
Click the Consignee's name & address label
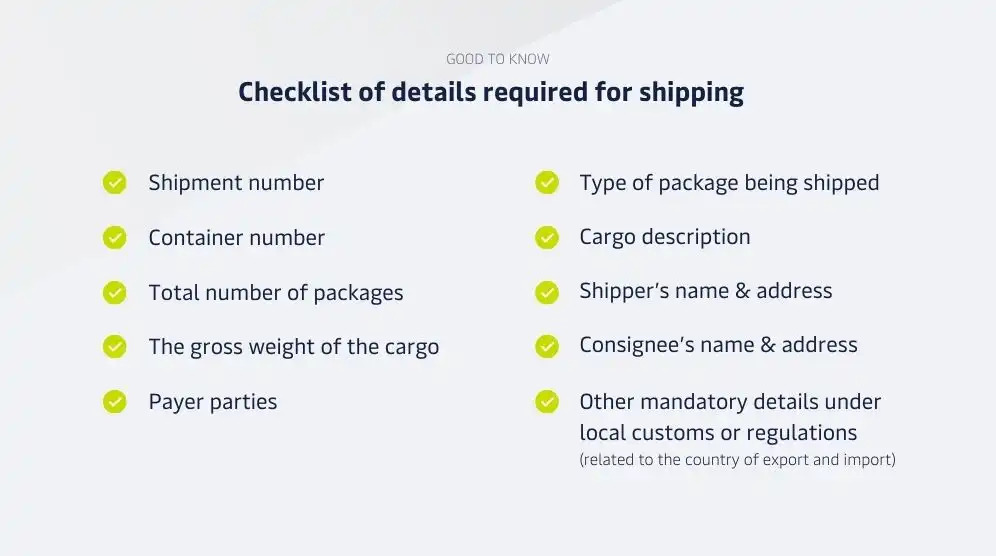tap(718, 345)
